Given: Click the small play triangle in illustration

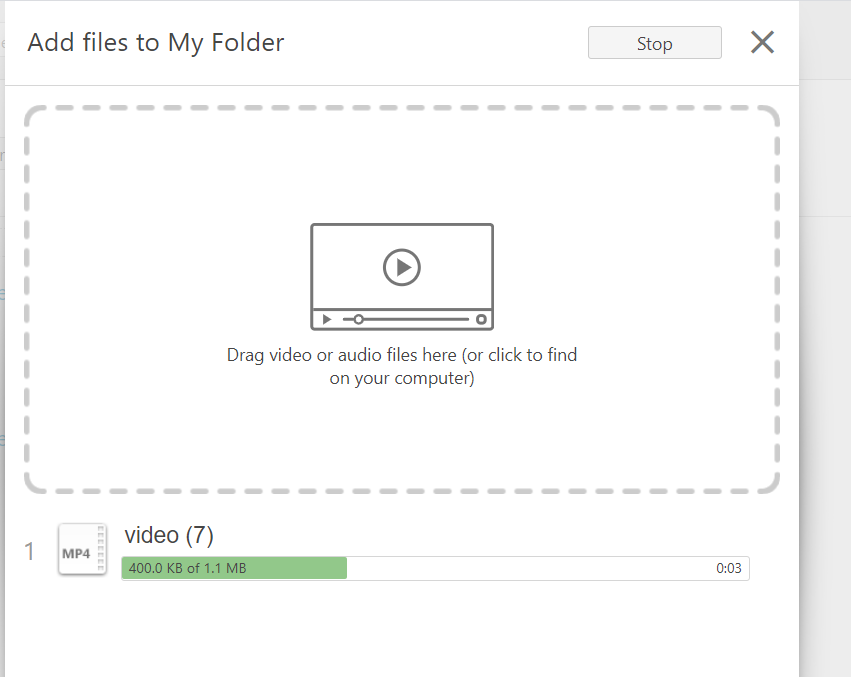Looking at the screenshot, I should (x=327, y=319).
